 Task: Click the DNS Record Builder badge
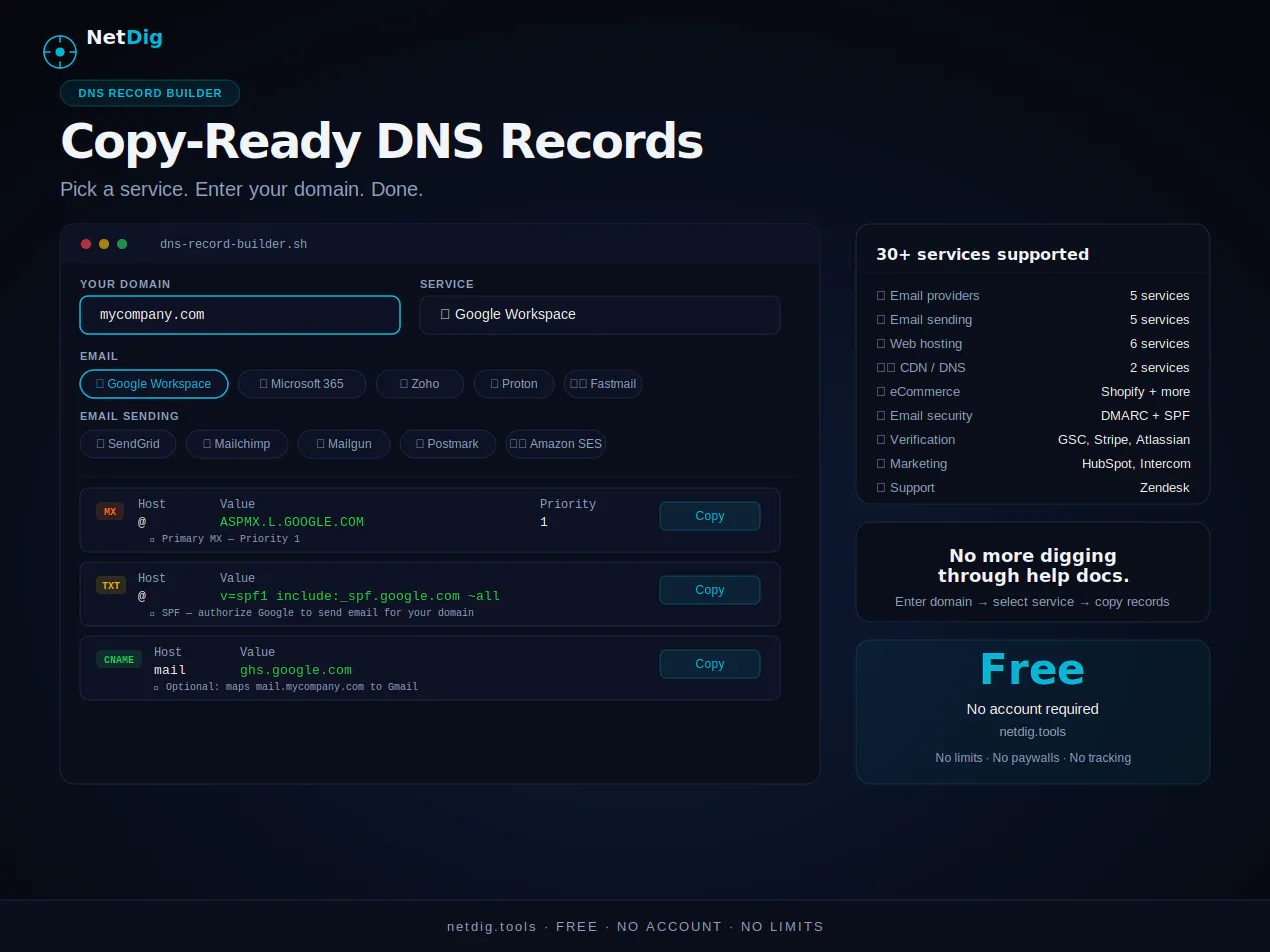(150, 93)
